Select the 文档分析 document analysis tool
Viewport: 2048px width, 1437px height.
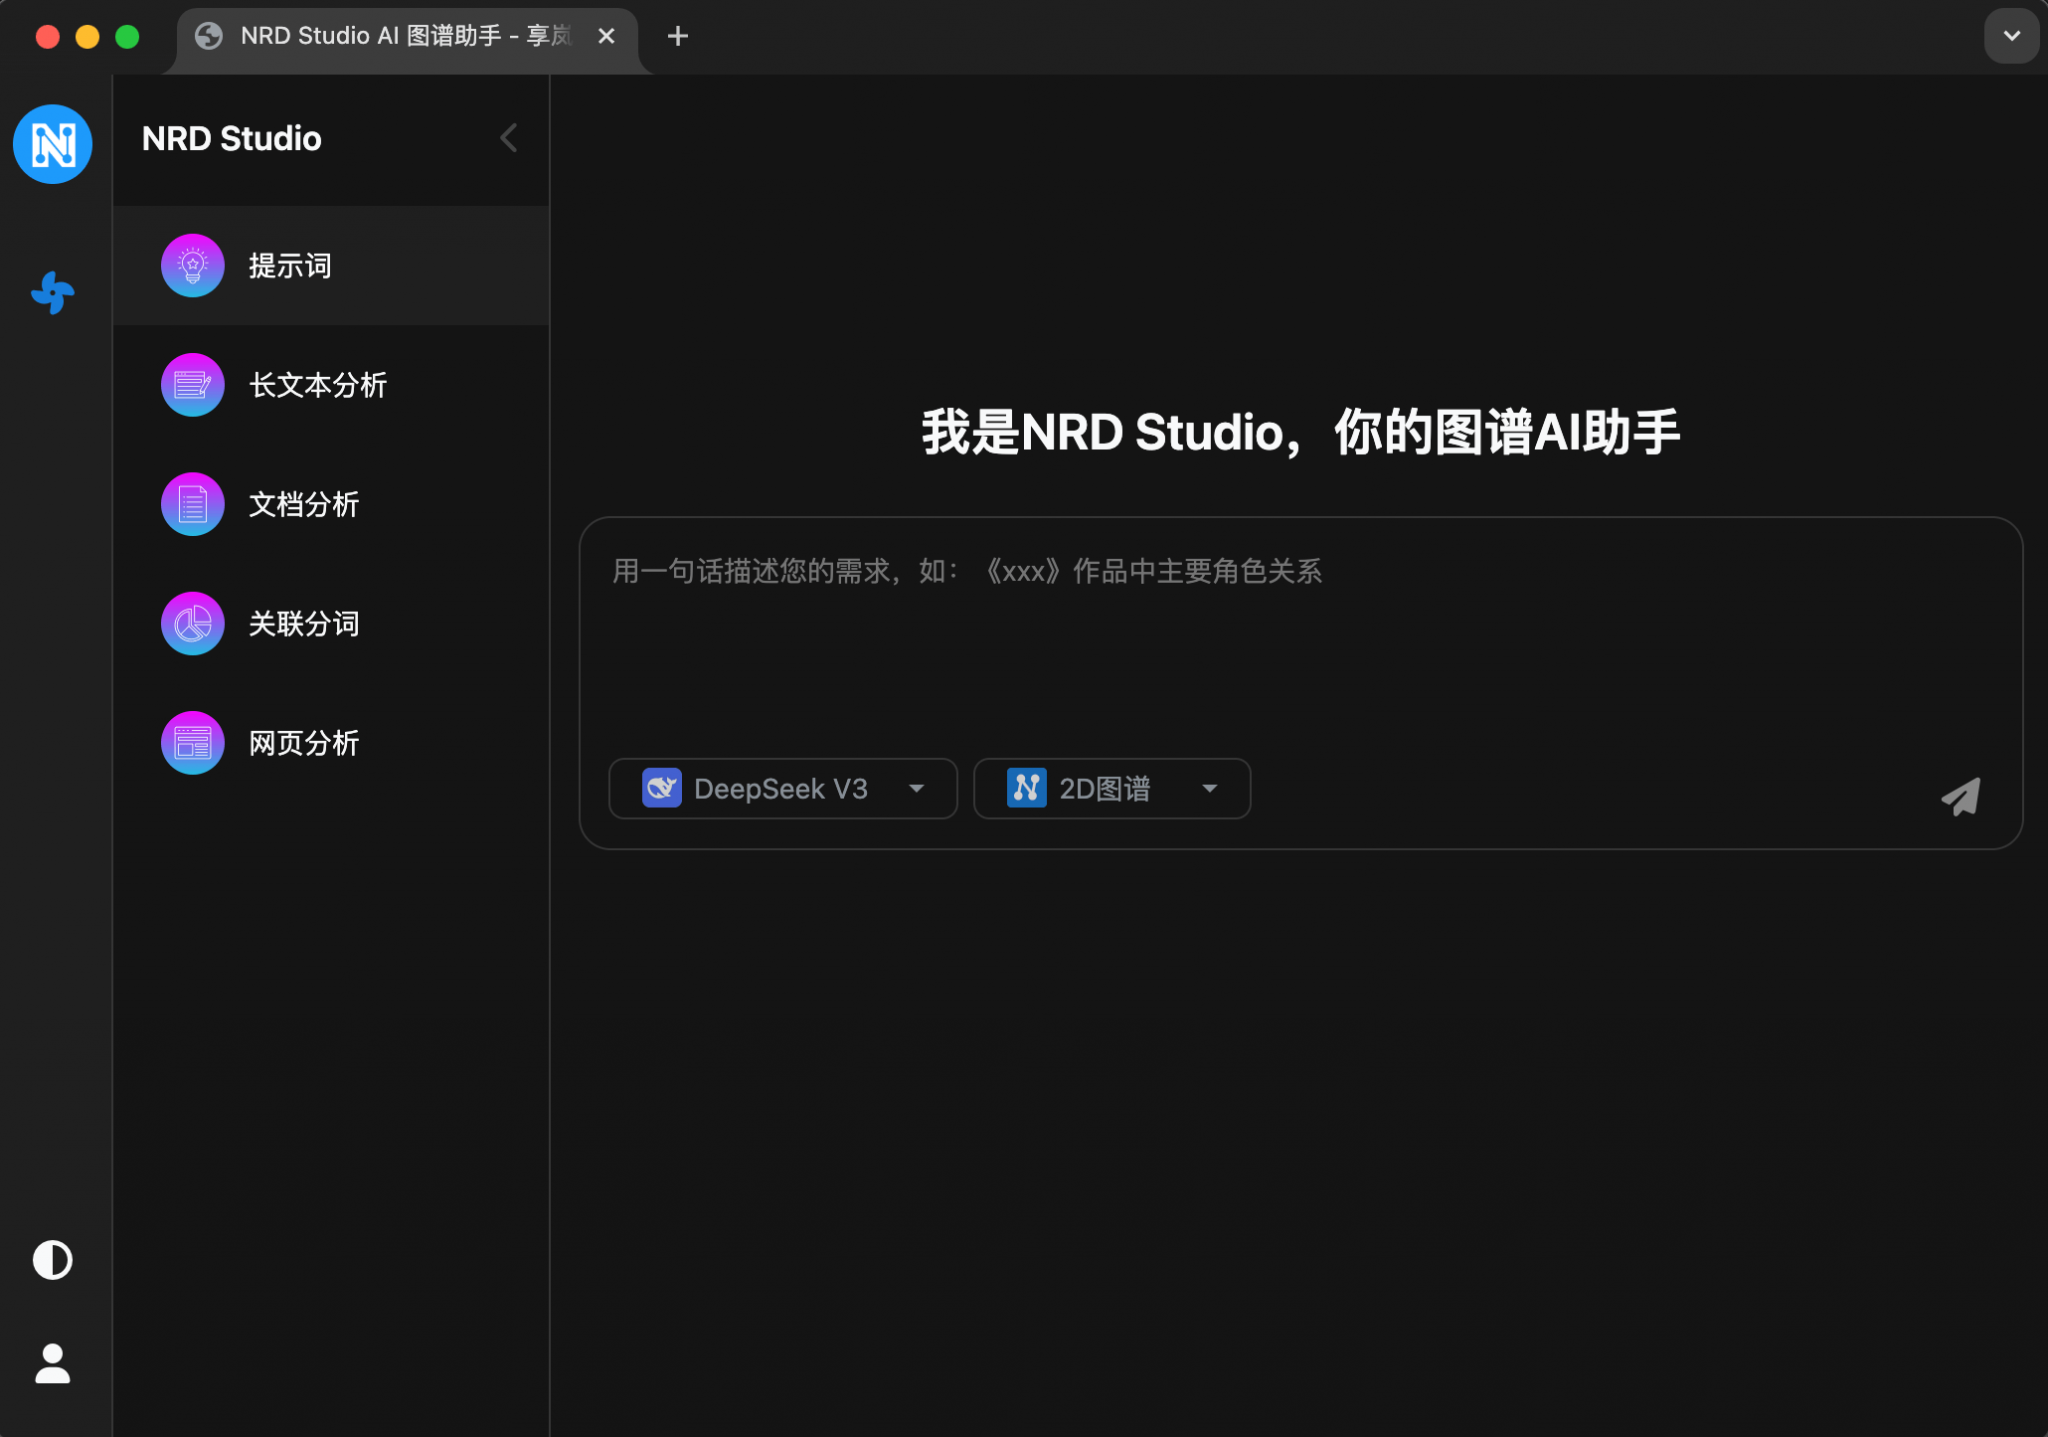pyautogui.click(x=304, y=504)
